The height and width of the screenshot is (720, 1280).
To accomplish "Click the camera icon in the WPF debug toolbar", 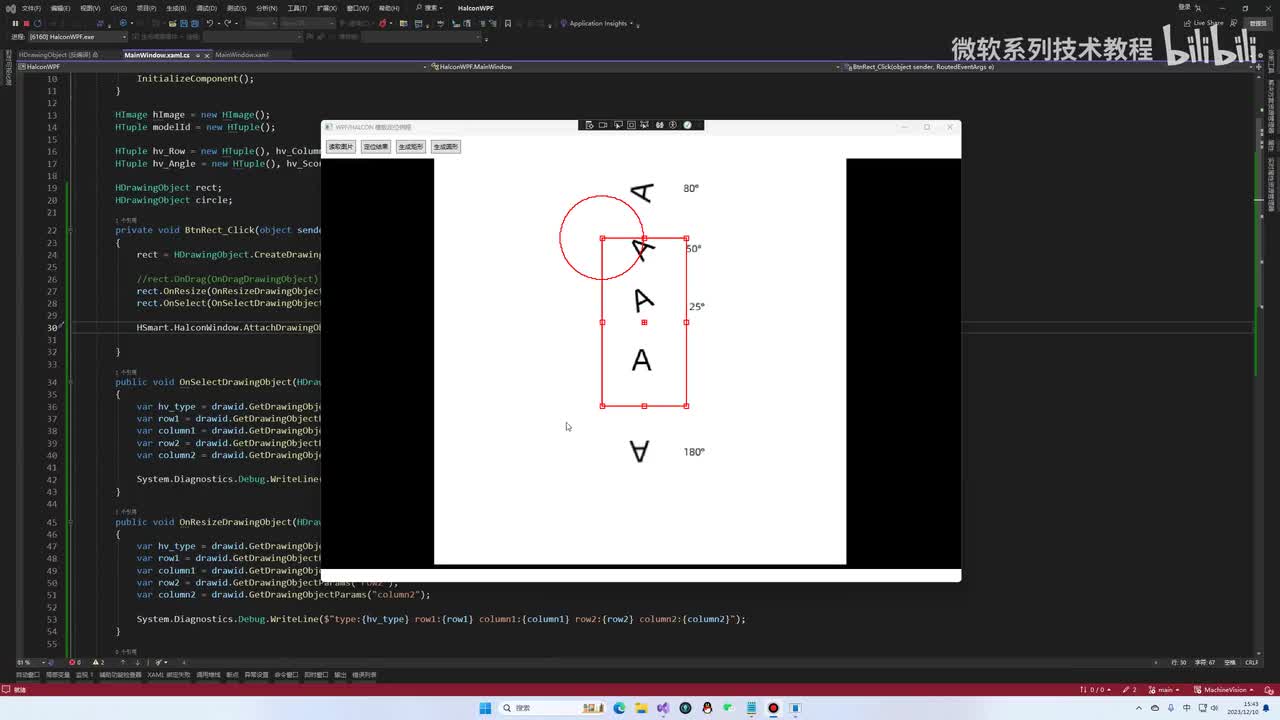I will [604, 125].
